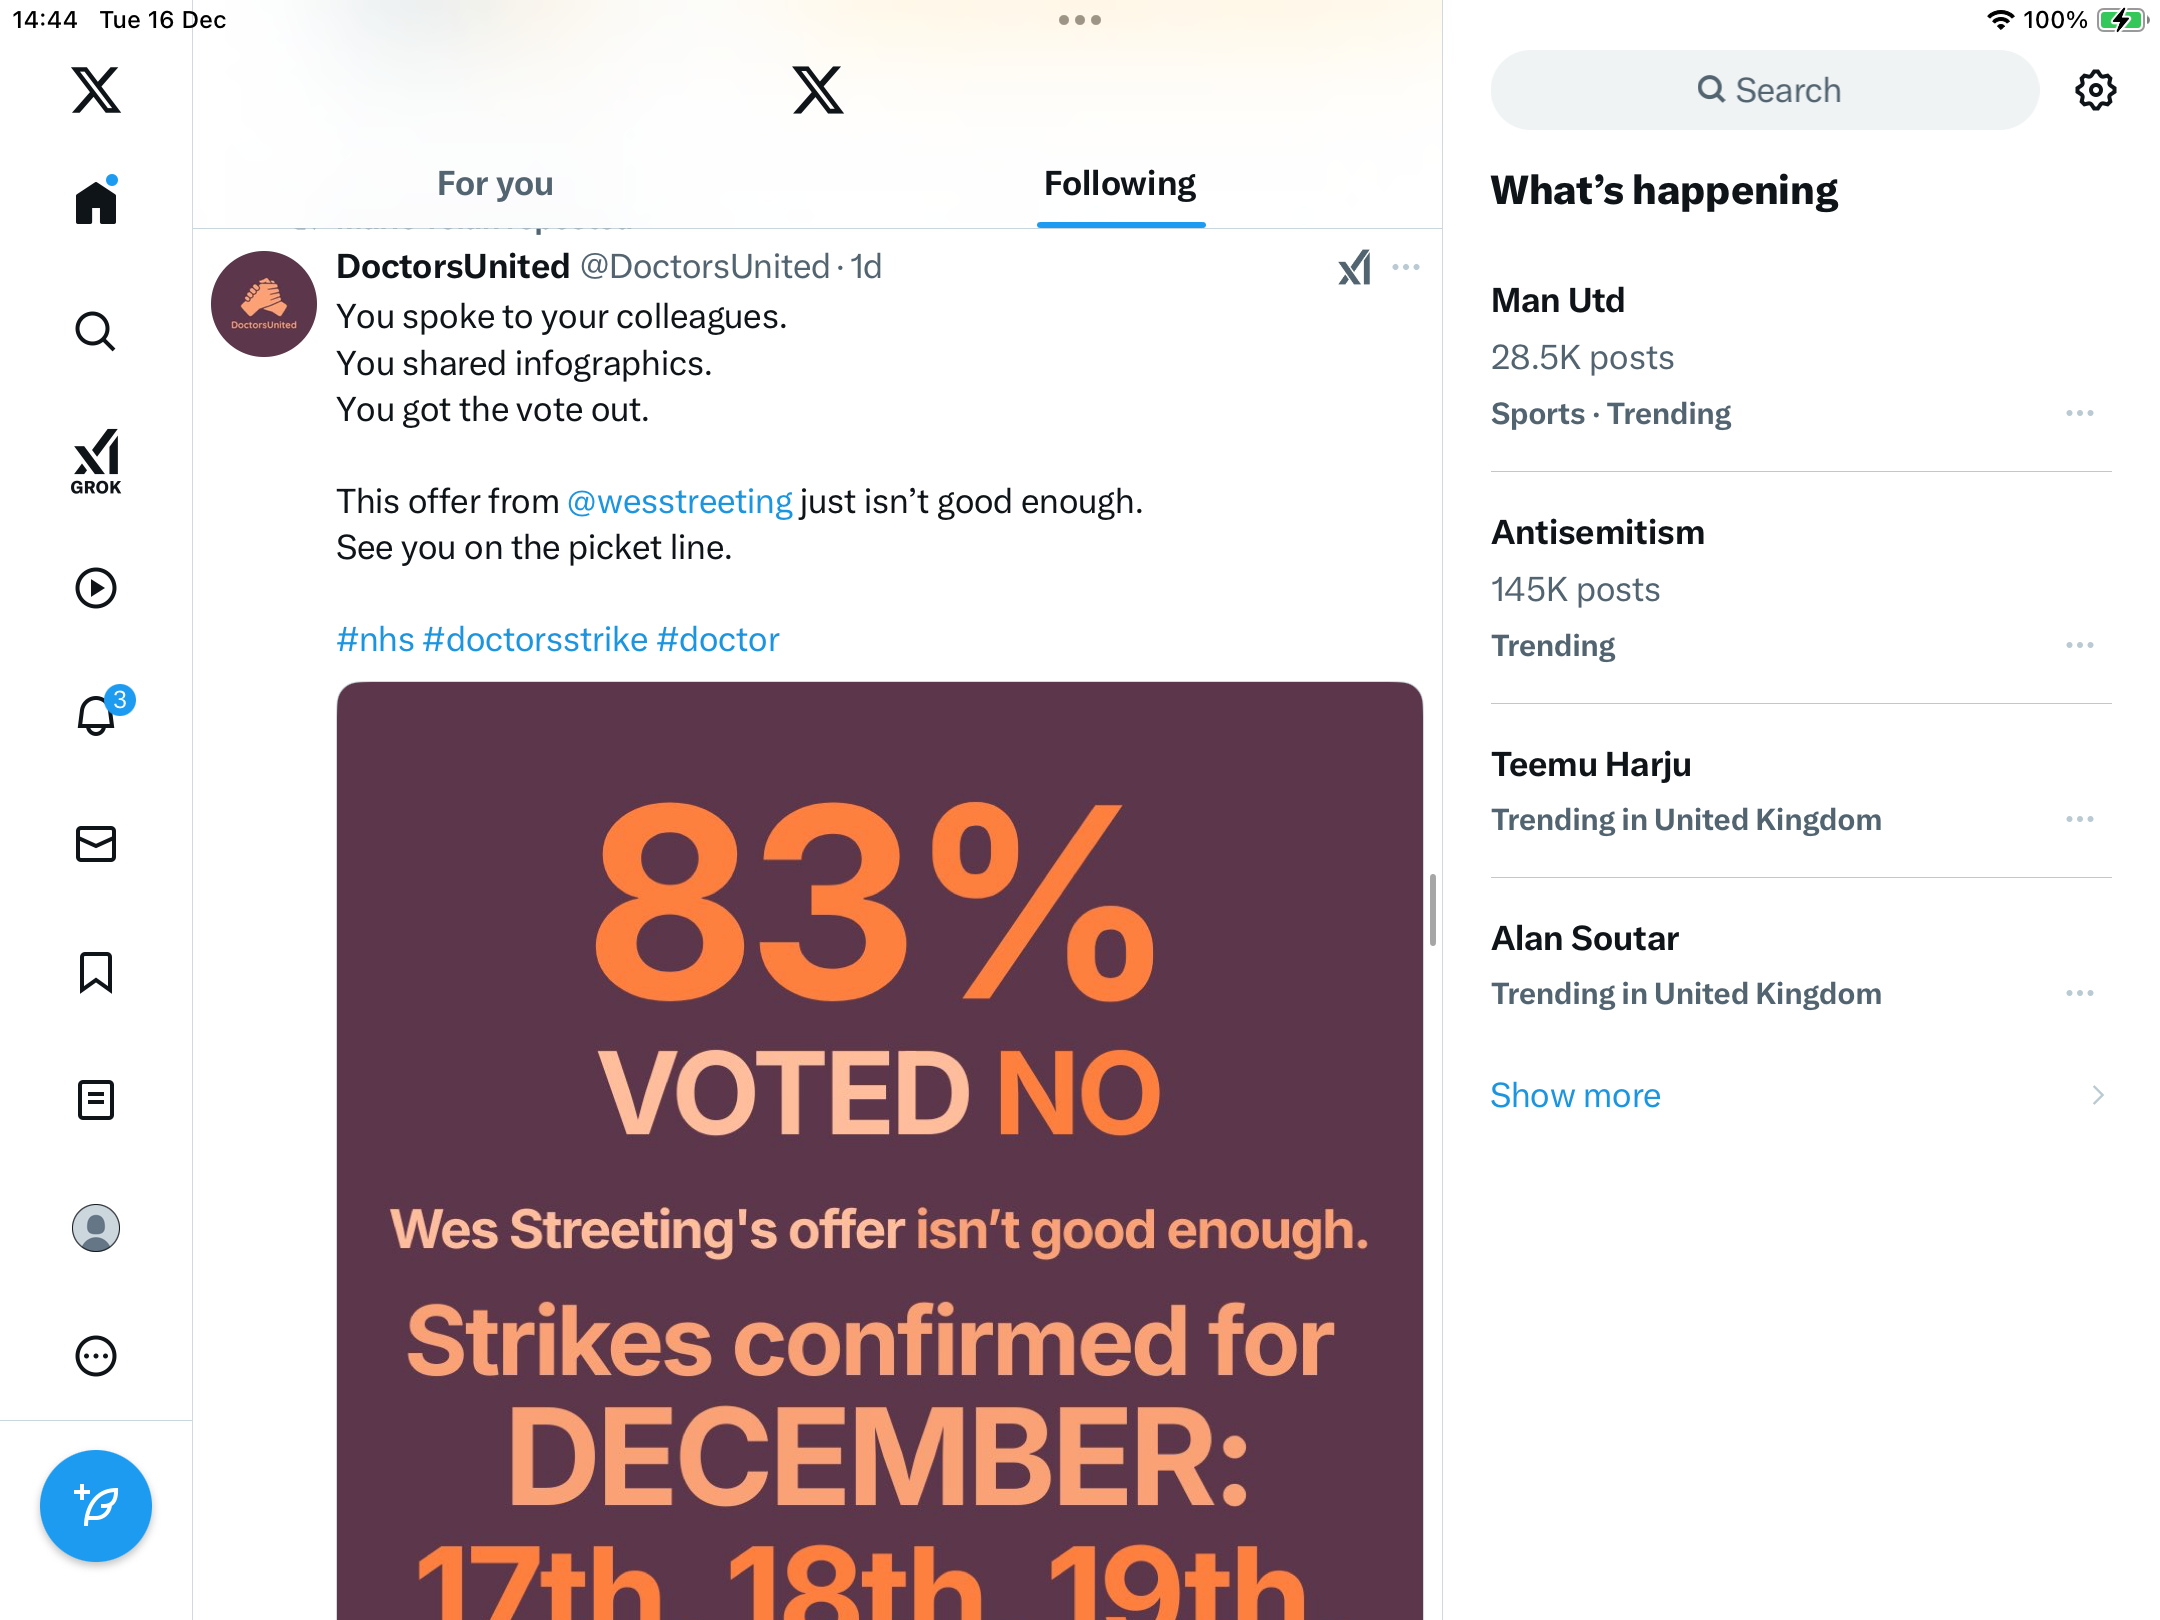Open the Home feed icon
Image resolution: width=2160 pixels, height=1620 pixels.
(96, 203)
